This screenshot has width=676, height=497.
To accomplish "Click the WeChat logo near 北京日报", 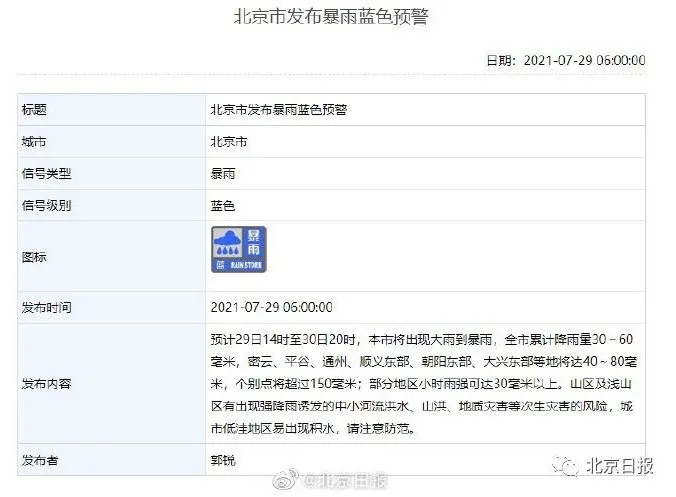I will [565, 466].
